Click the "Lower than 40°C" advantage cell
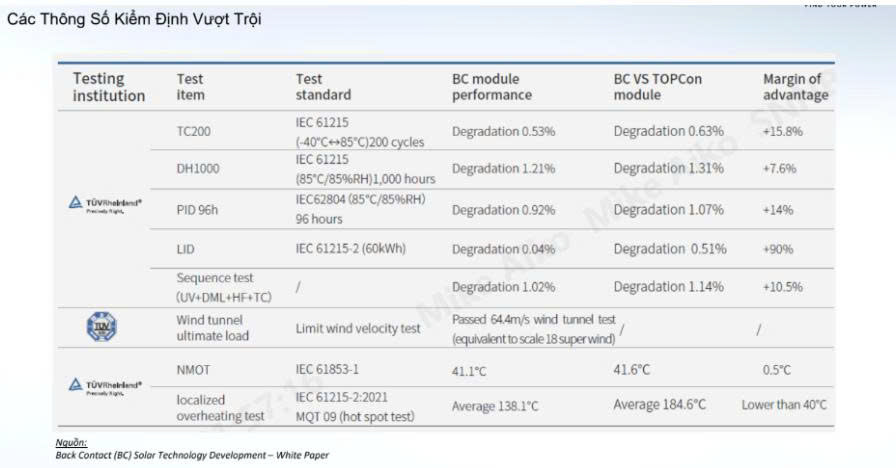The width and height of the screenshot is (896, 468). (x=784, y=405)
